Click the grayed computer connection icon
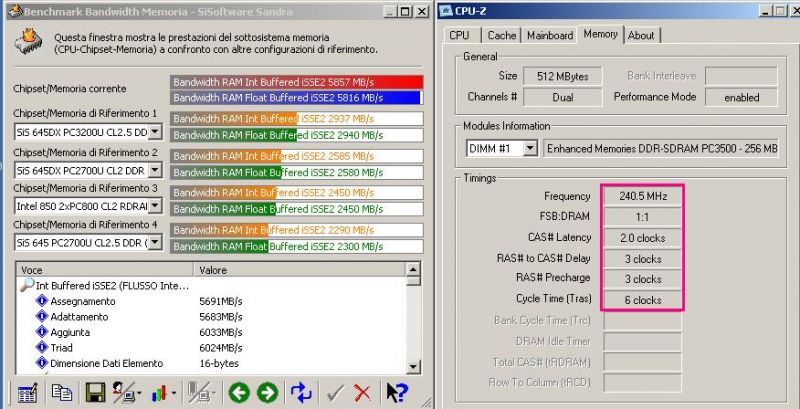The height and width of the screenshot is (409, 800). point(201,393)
